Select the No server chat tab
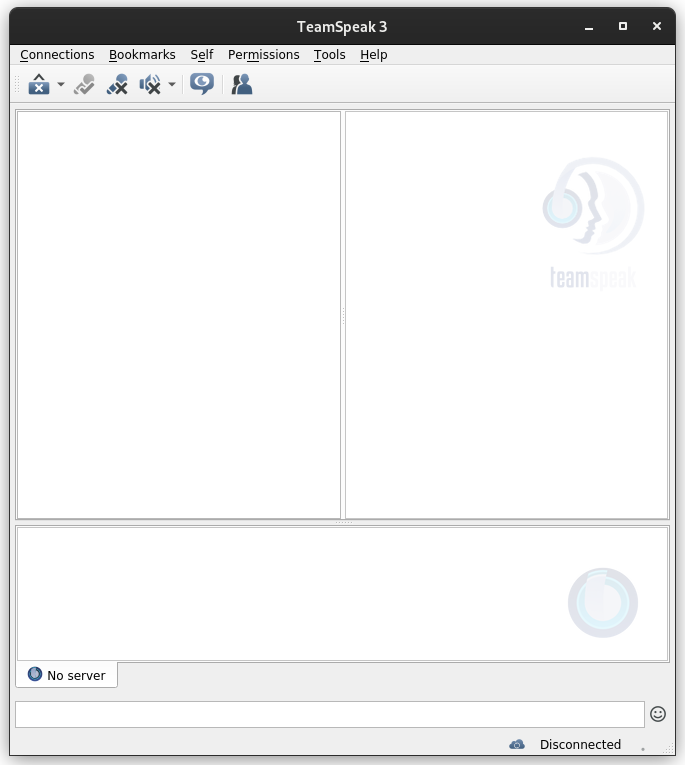The height and width of the screenshot is (765, 685). tap(66, 675)
